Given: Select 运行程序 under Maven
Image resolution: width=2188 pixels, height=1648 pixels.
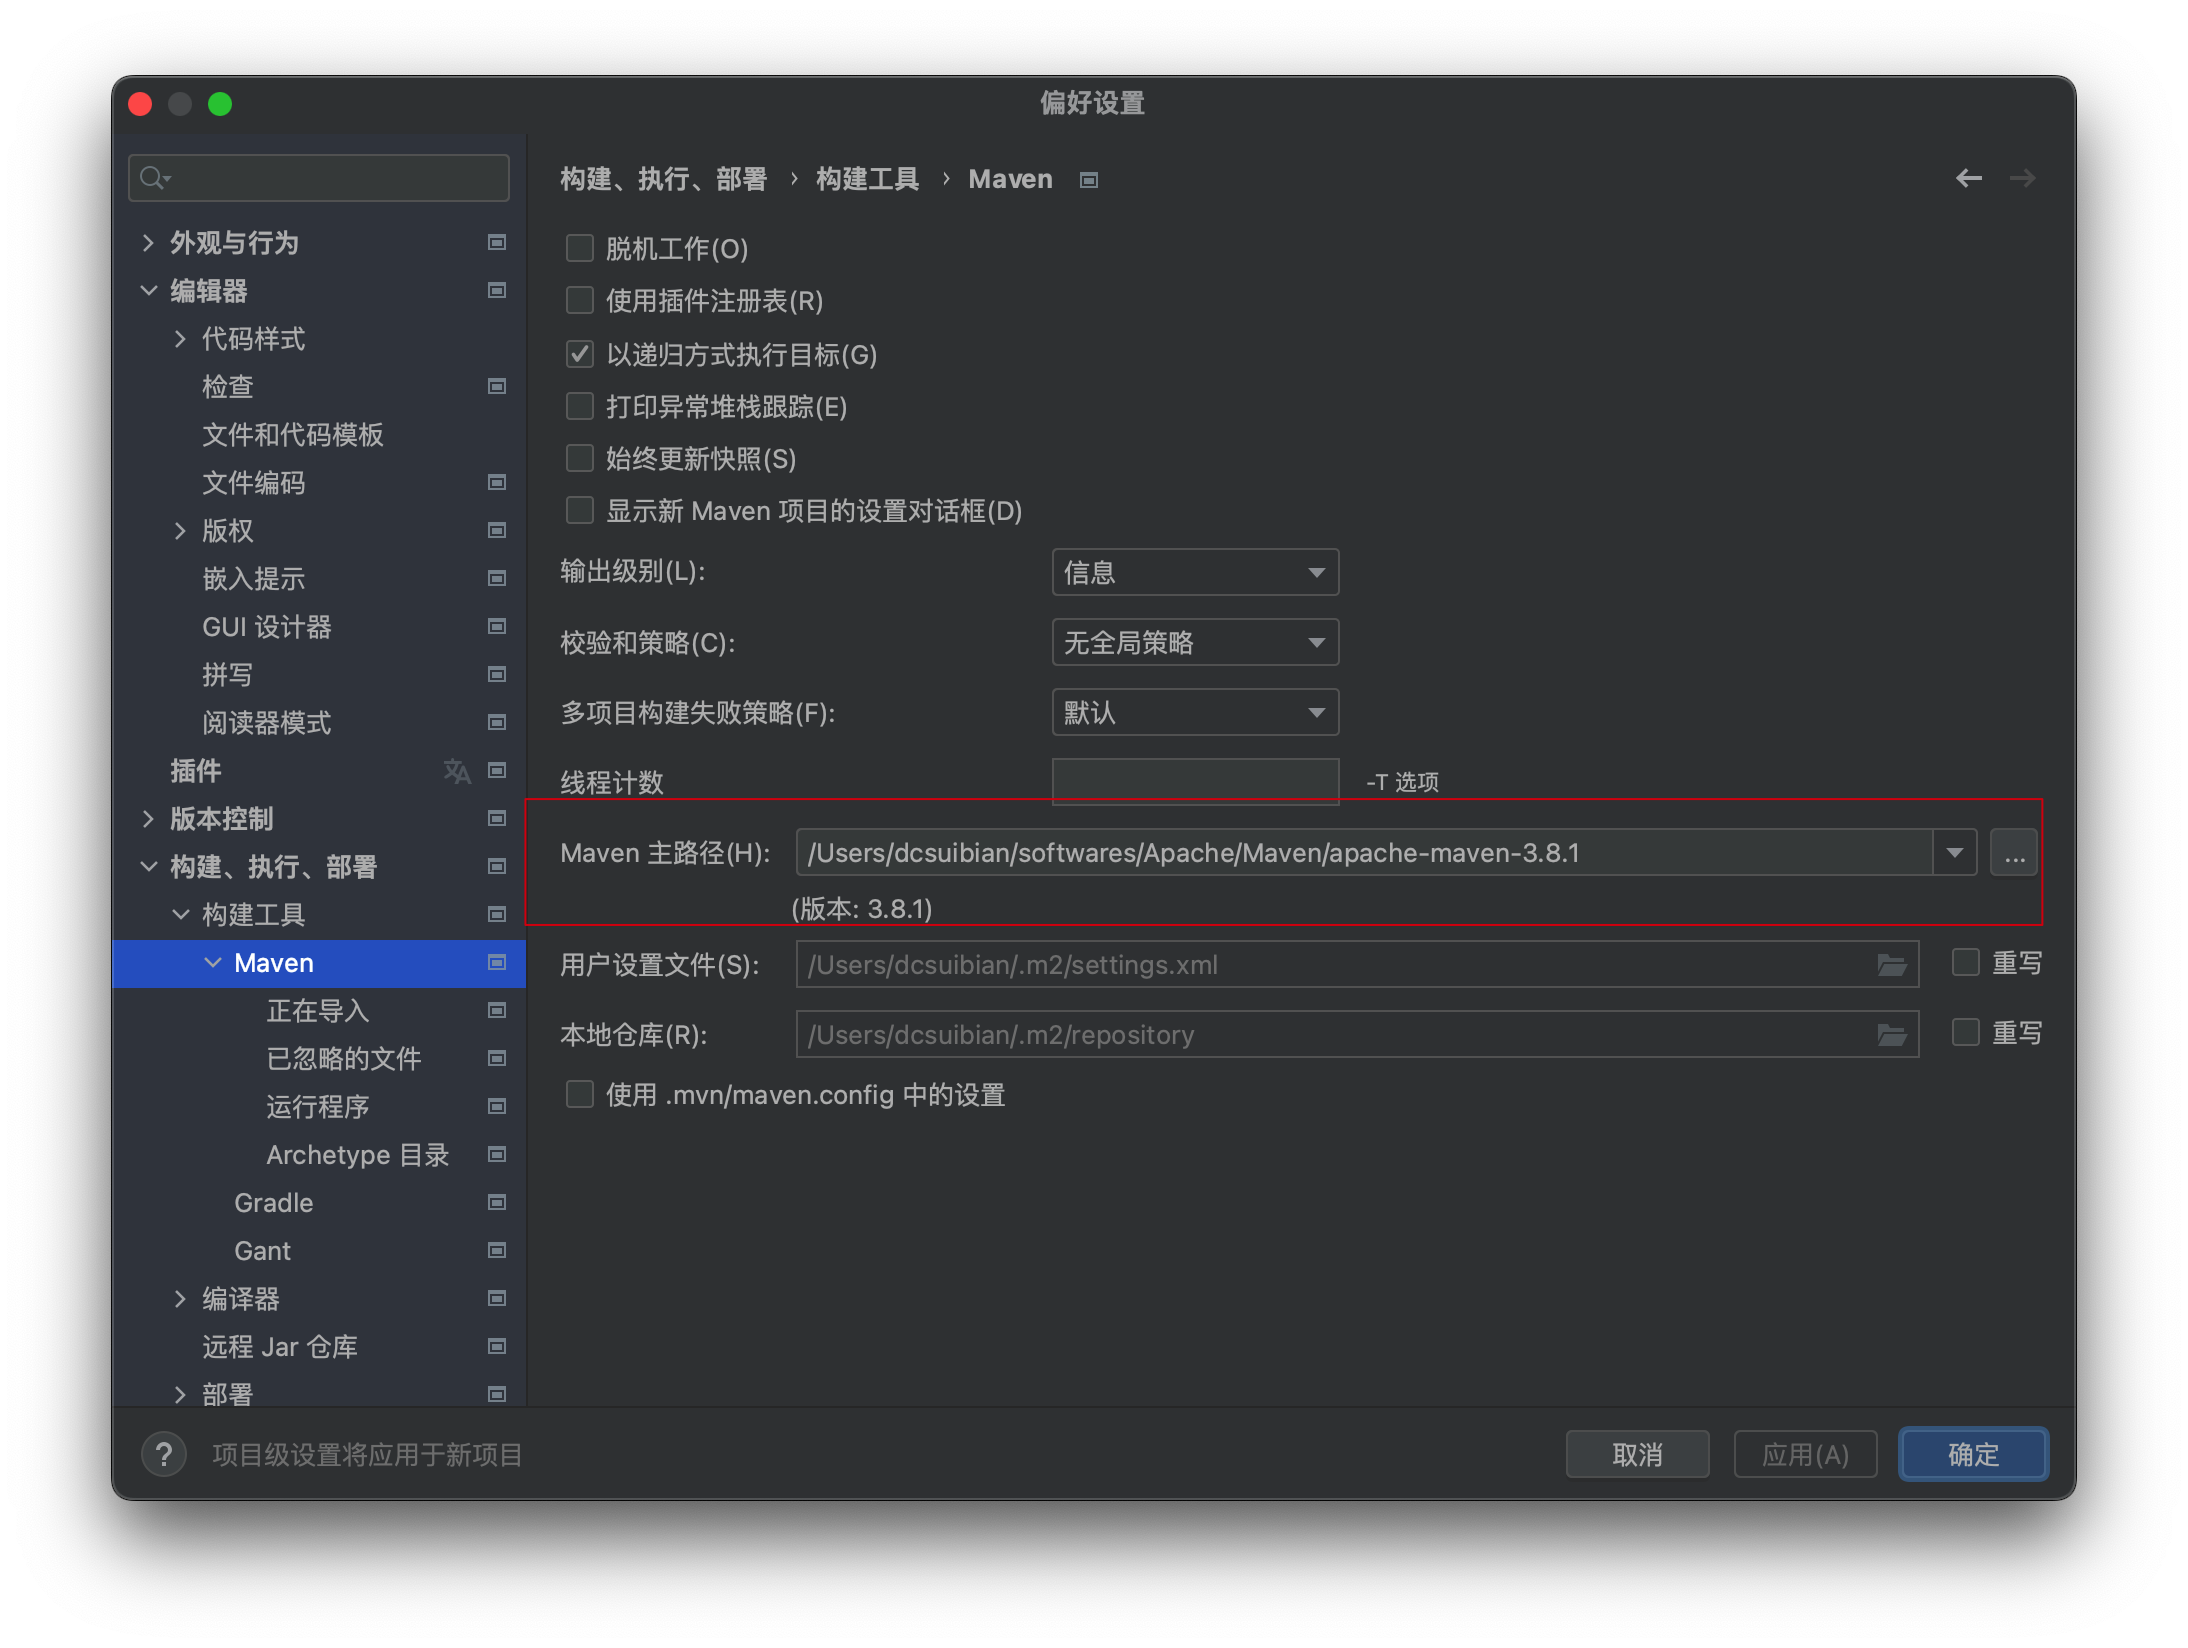Looking at the screenshot, I should pyautogui.click(x=318, y=1106).
